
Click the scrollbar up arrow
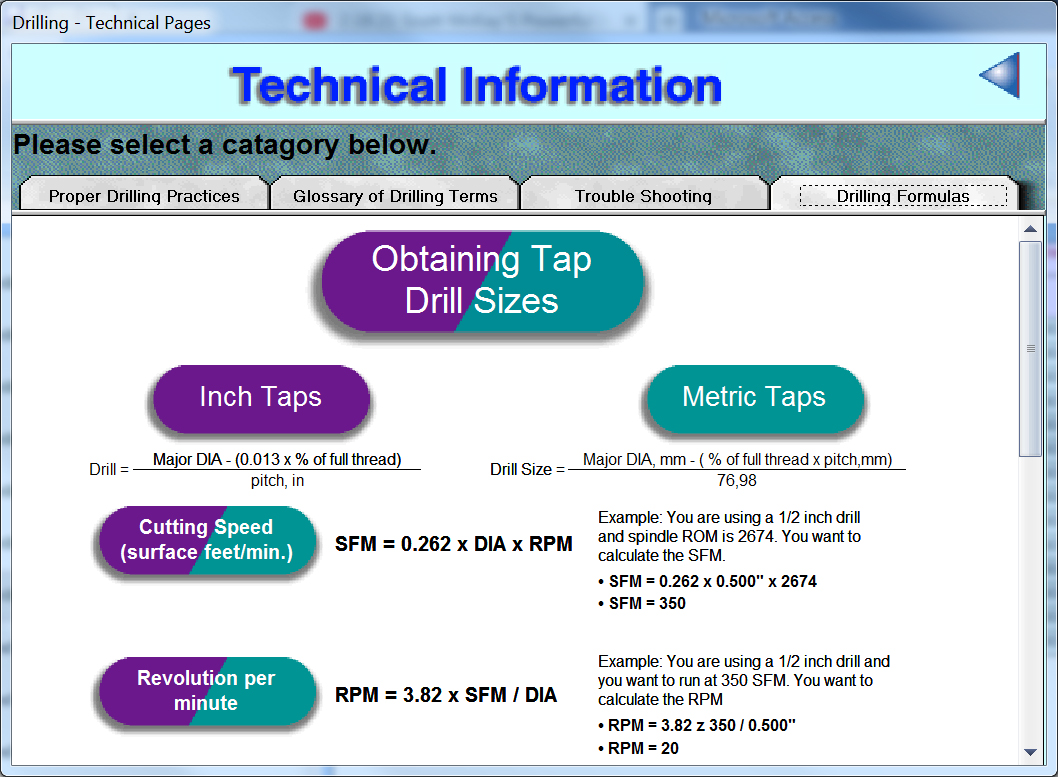1030,228
